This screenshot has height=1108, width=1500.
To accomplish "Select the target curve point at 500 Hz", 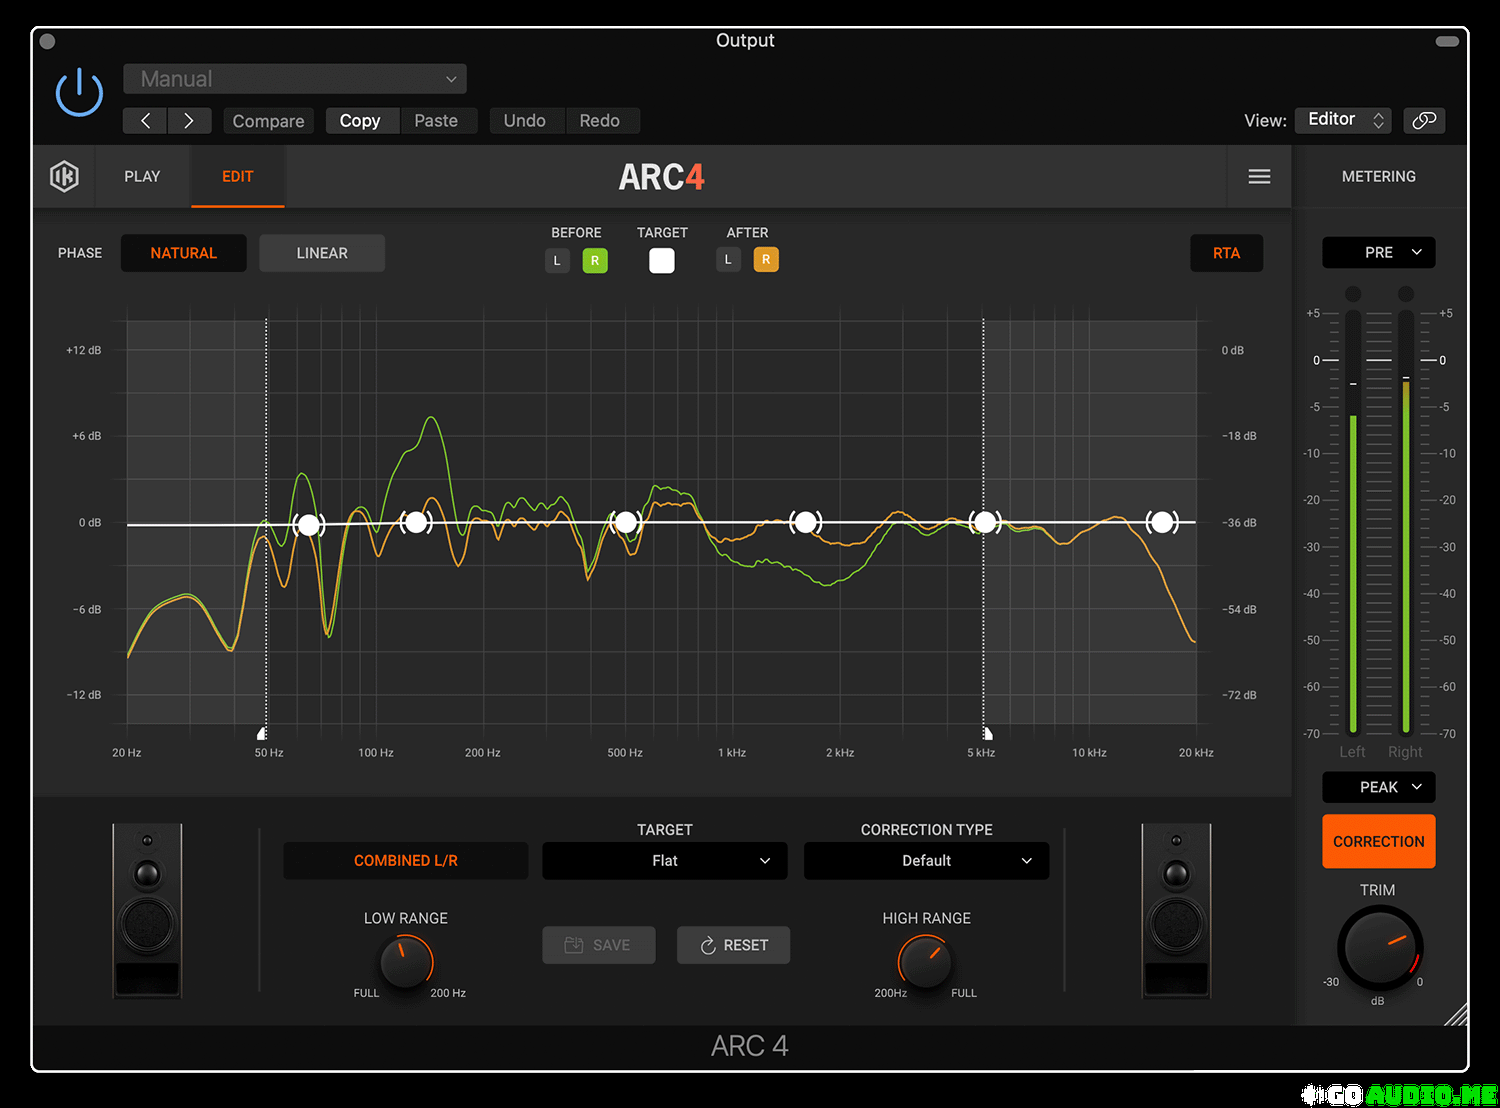I will 626,522.
